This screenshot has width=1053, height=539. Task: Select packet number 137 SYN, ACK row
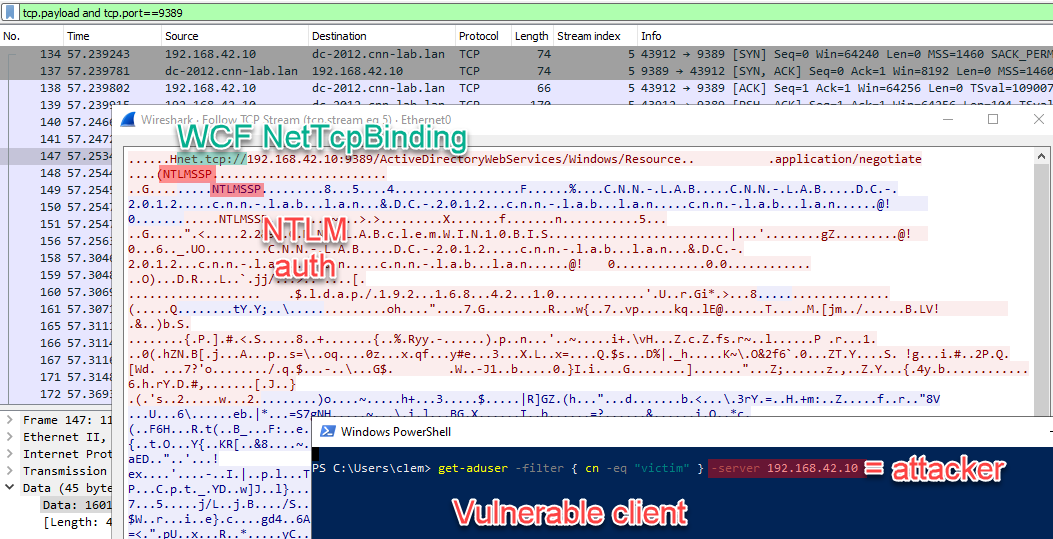coord(526,70)
